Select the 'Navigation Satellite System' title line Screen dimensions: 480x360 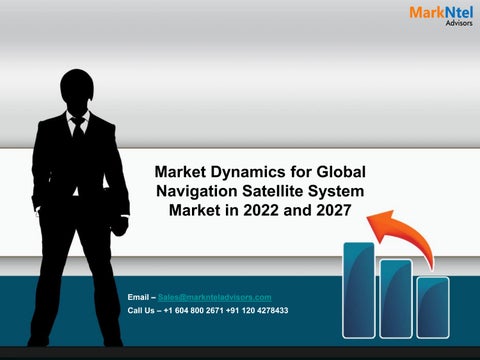click(260, 191)
